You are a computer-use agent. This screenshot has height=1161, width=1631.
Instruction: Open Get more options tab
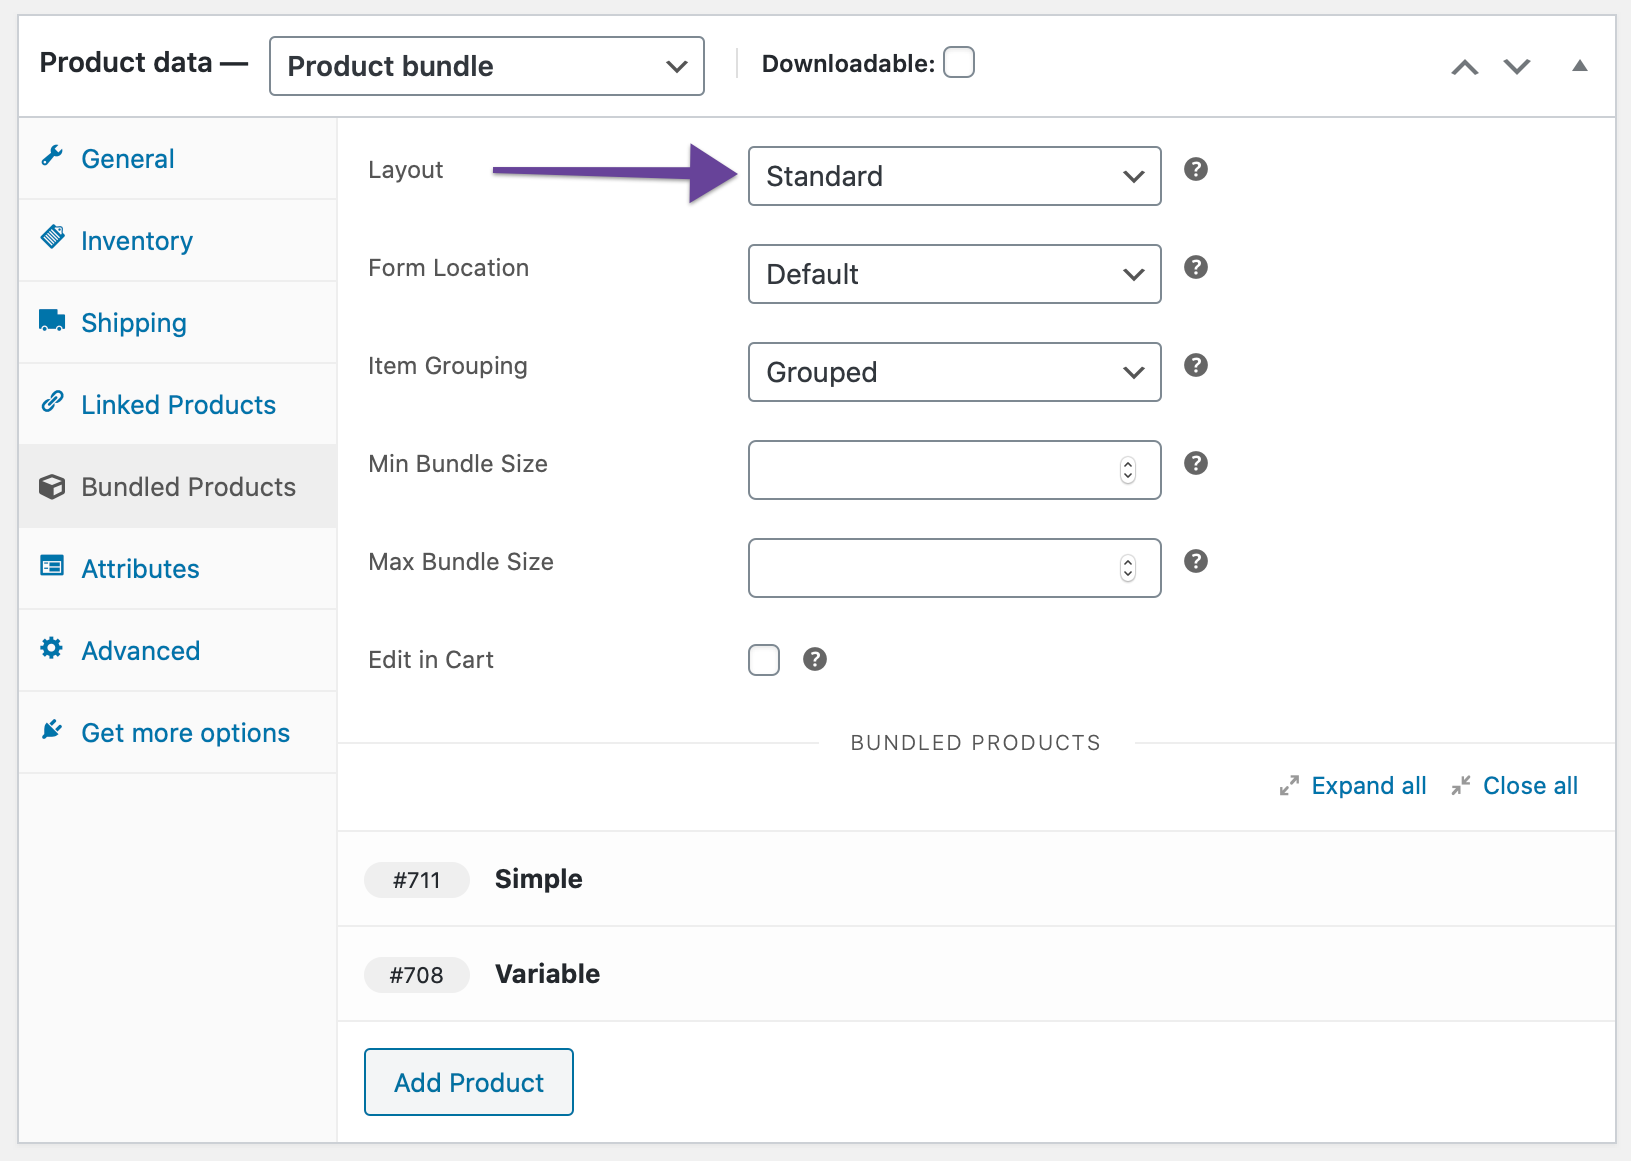point(178,733)
